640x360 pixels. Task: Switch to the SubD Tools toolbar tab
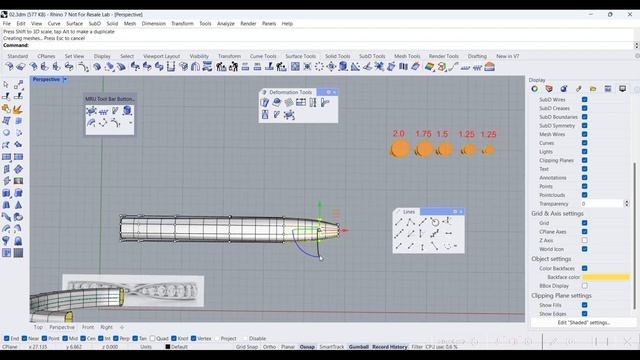[372, 56]
